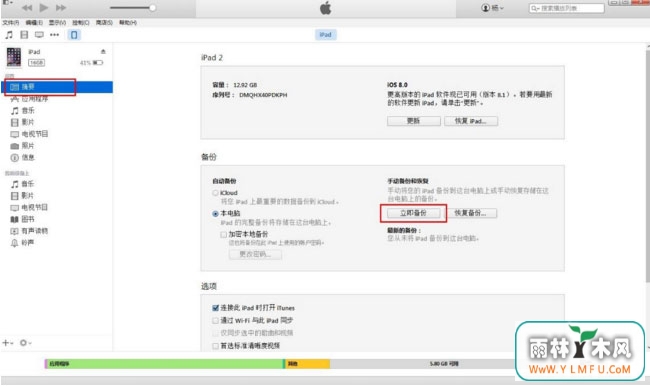The image size is (650, 386).
Task: Open the account user dropdown
Action: click(x=492, y=8)
